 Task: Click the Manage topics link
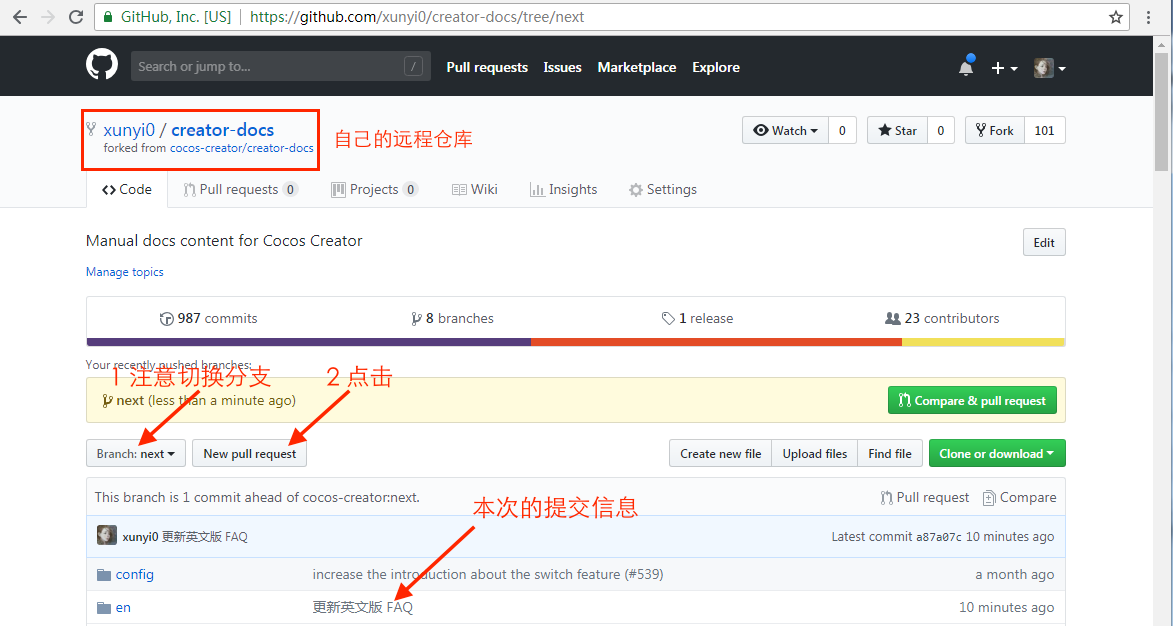coord(125,272)
